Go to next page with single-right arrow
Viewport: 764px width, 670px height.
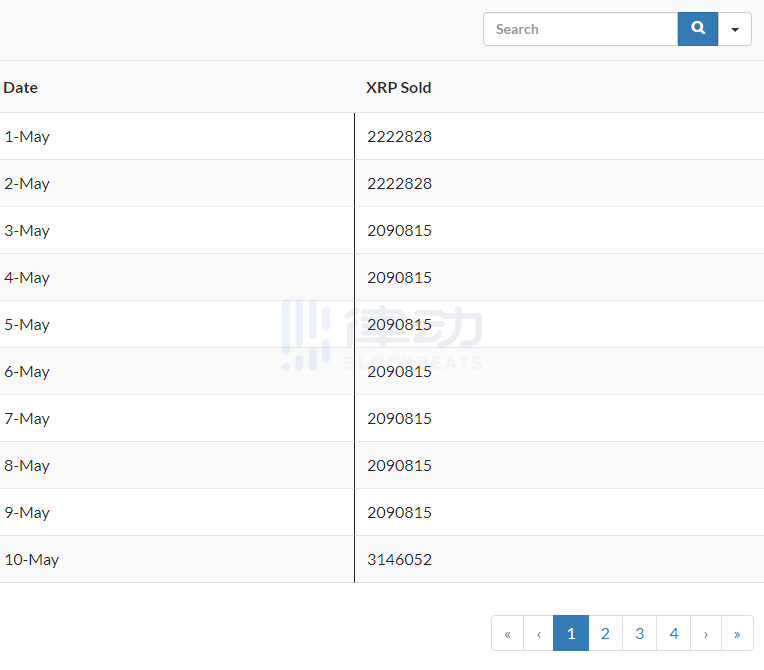(706, 633)
